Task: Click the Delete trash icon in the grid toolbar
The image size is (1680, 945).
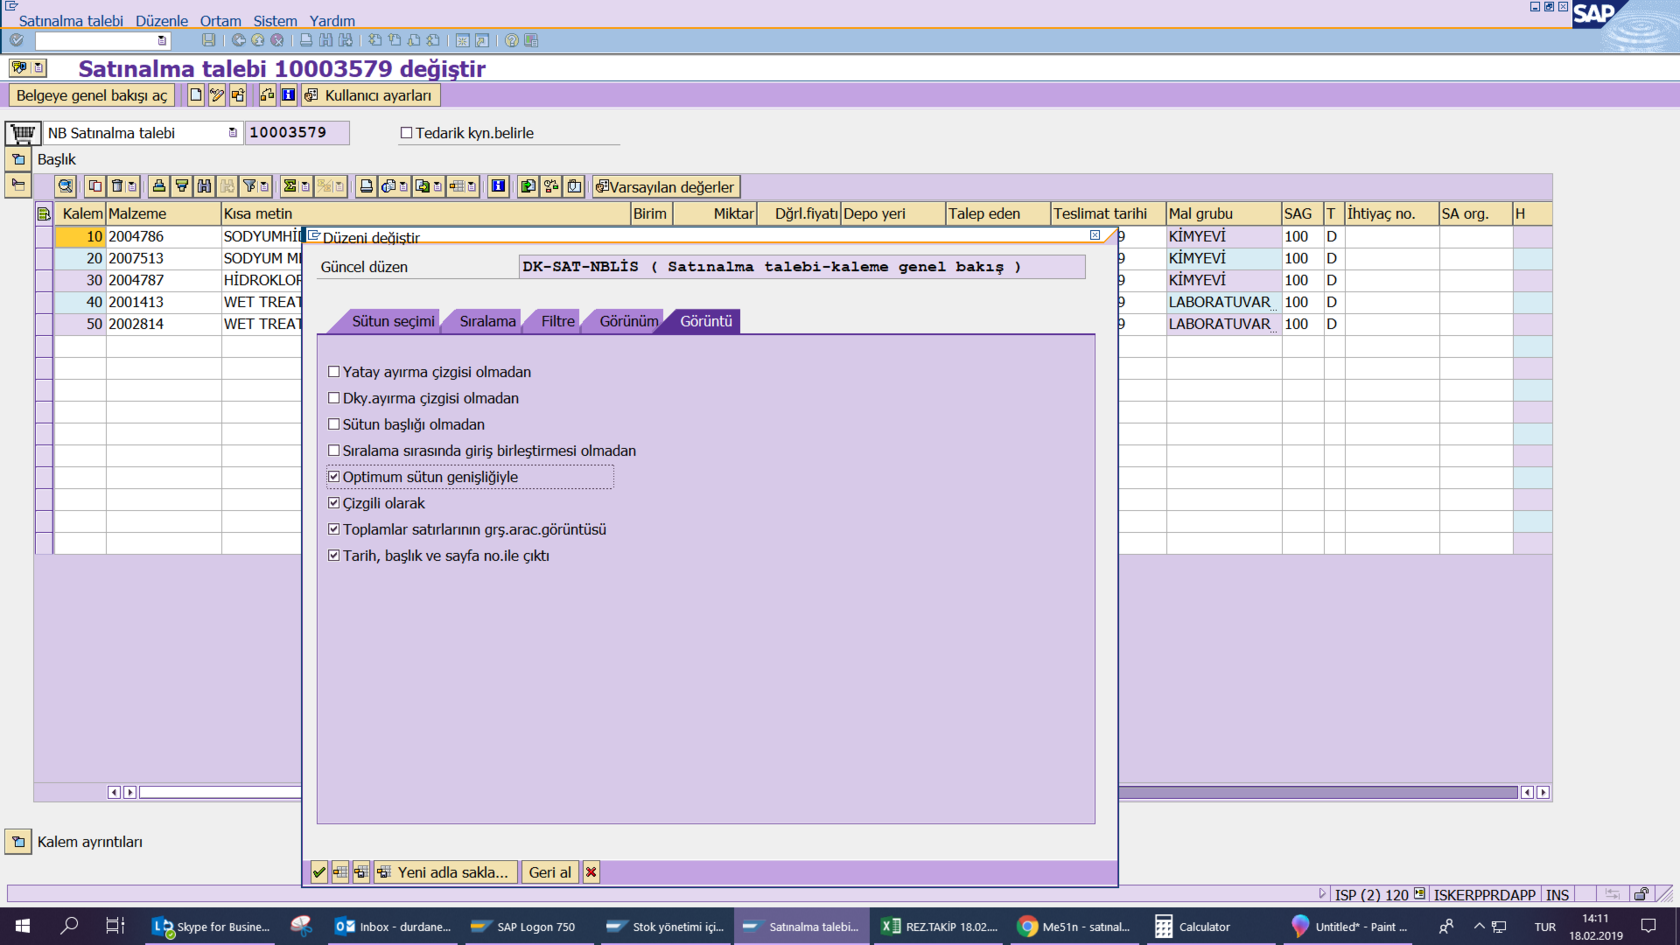Action: click(117, 186)
